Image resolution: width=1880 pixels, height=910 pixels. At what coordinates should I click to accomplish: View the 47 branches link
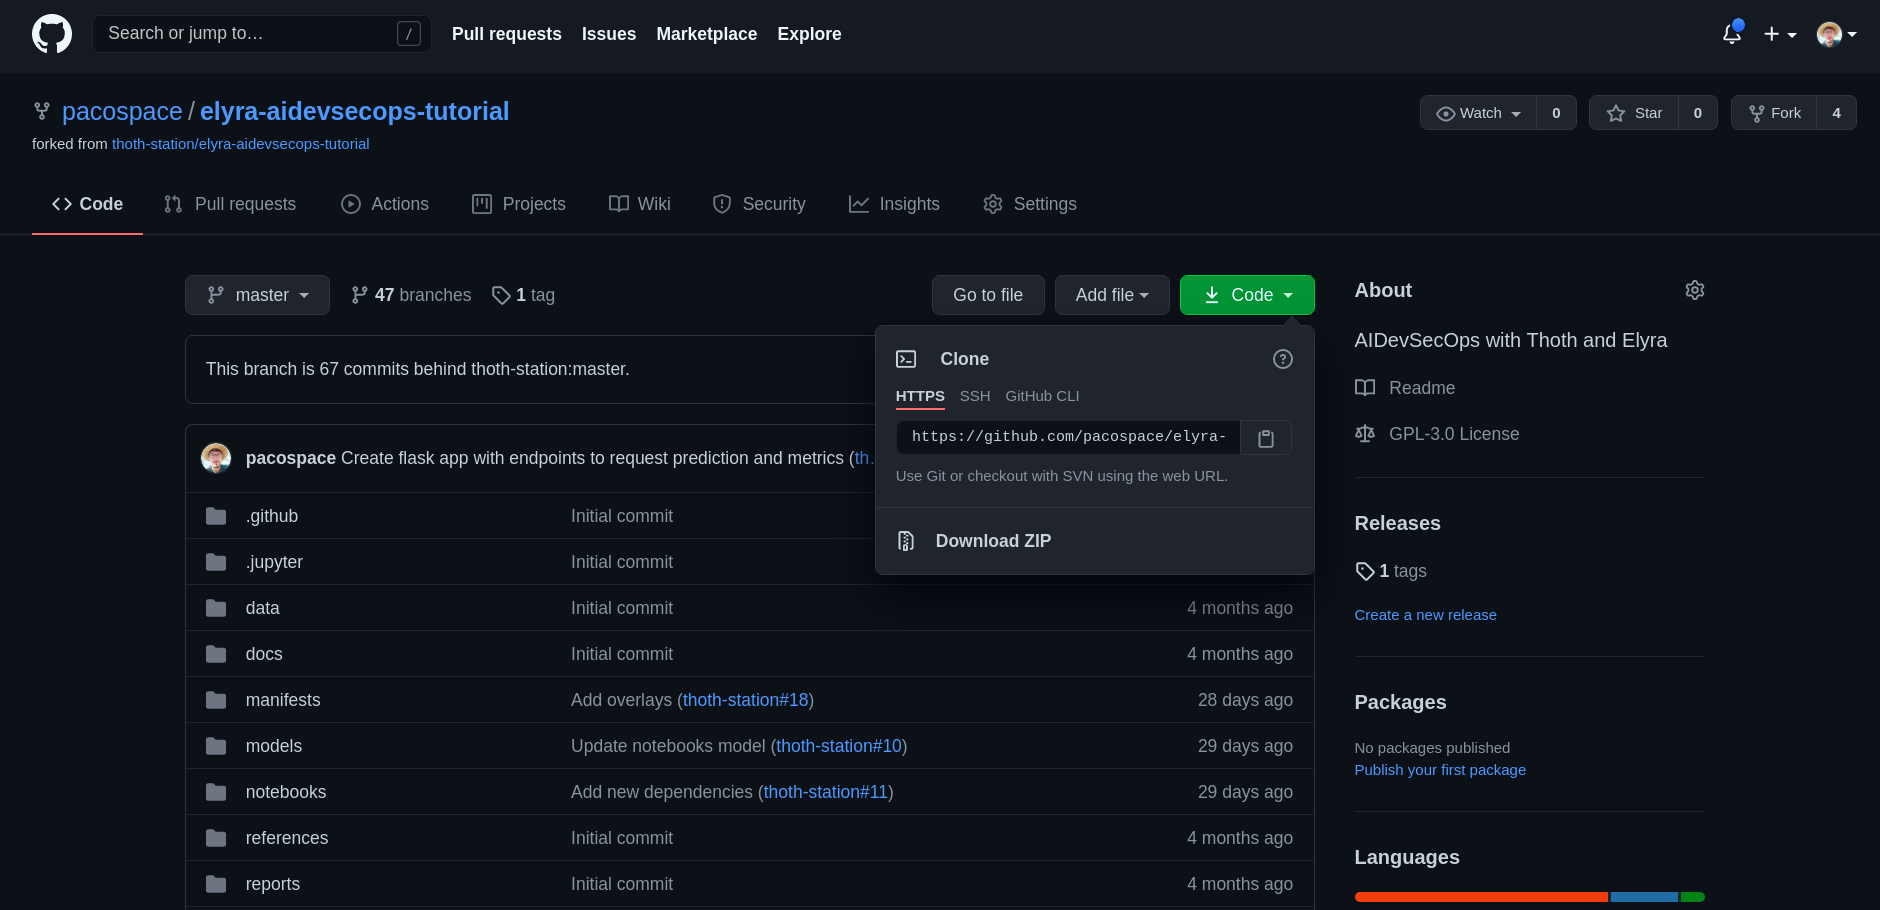pyautogui.click(x=411, y=295)
